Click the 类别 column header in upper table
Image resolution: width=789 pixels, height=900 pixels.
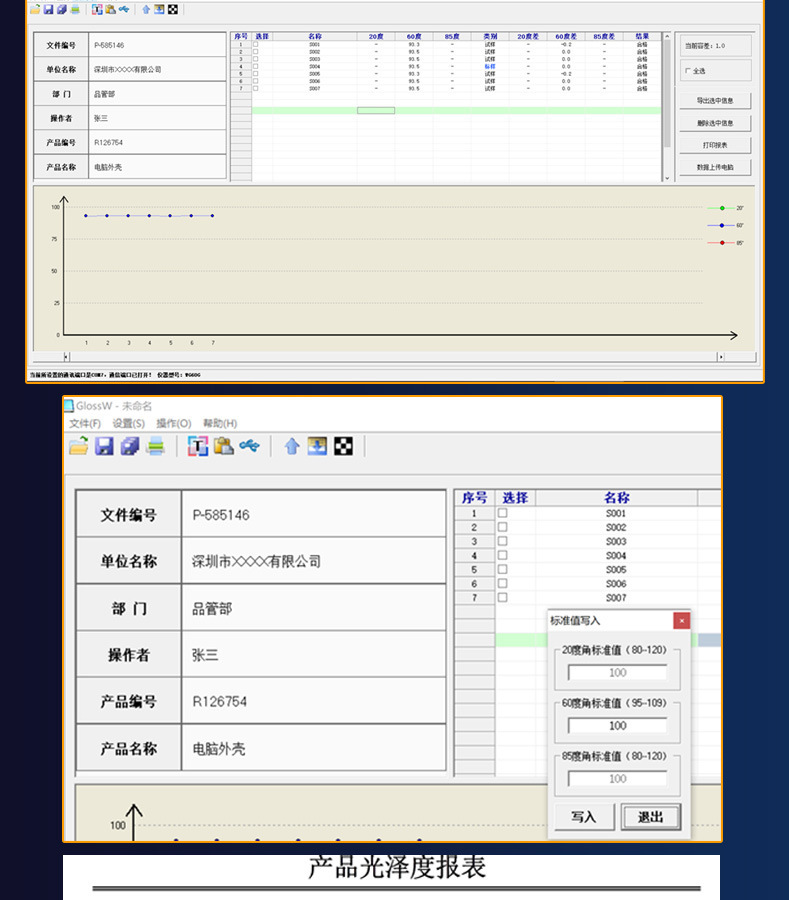point(489,36)
